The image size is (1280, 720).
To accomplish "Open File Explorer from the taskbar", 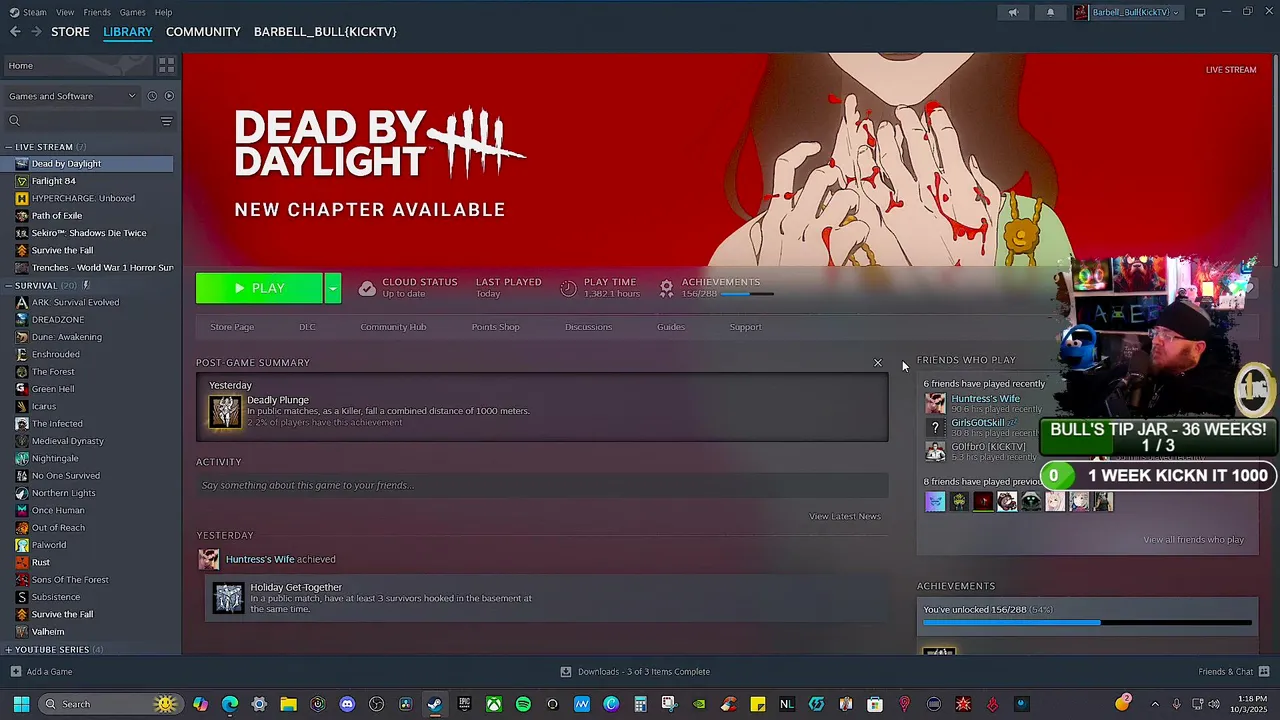I will click(288, 704).
